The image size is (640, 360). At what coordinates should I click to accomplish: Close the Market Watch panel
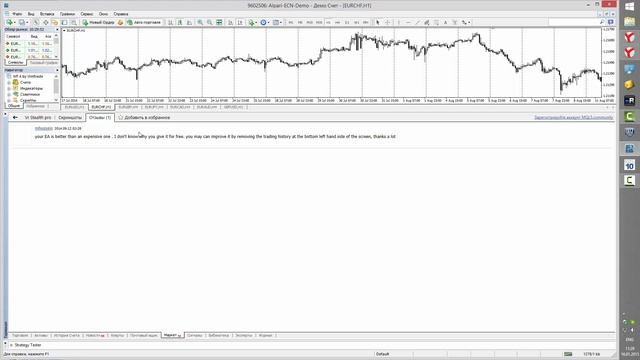coord(57,30)
